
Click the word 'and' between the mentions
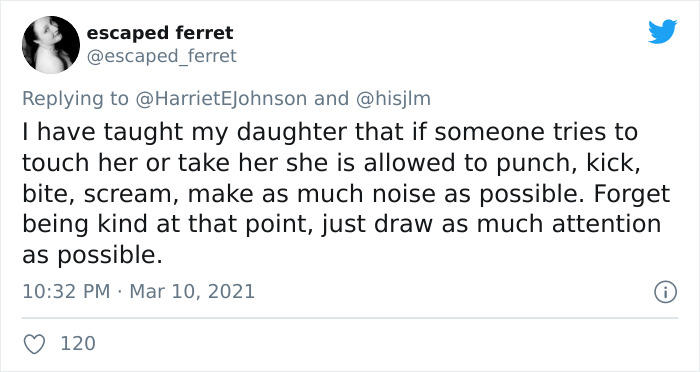click(332, 99)
